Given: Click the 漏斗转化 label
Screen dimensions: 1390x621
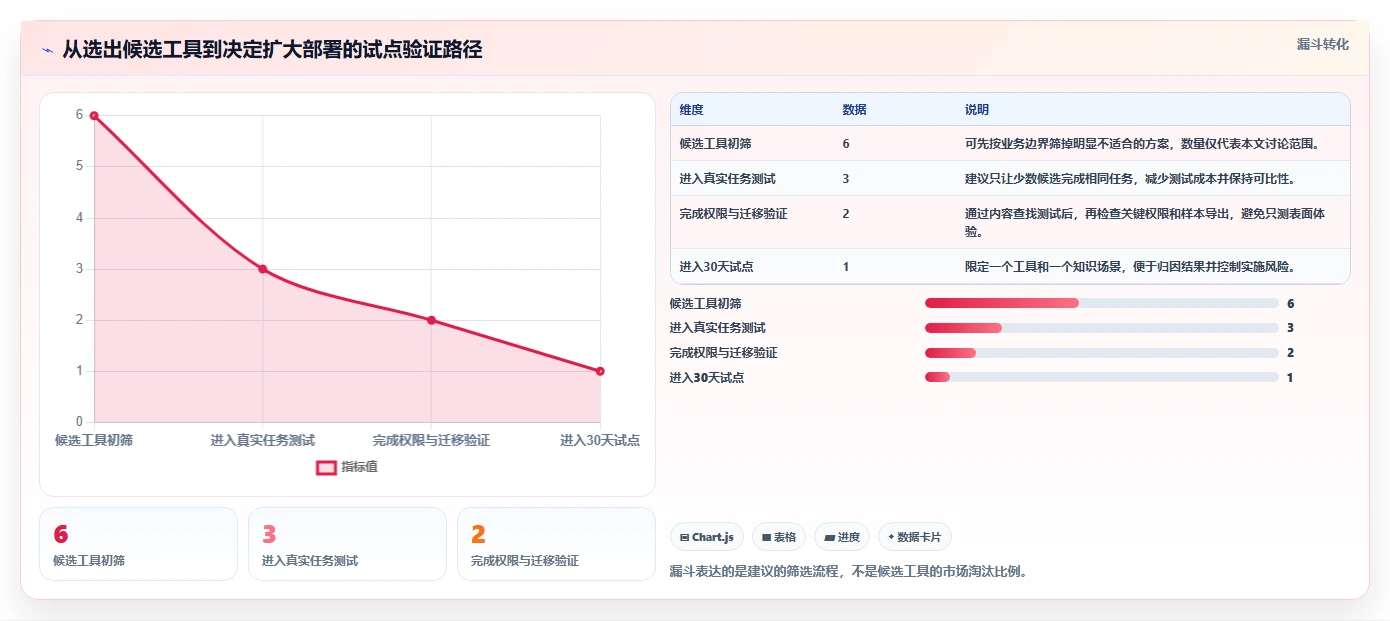Looking at the screenshot, I should pos(1323,44).
